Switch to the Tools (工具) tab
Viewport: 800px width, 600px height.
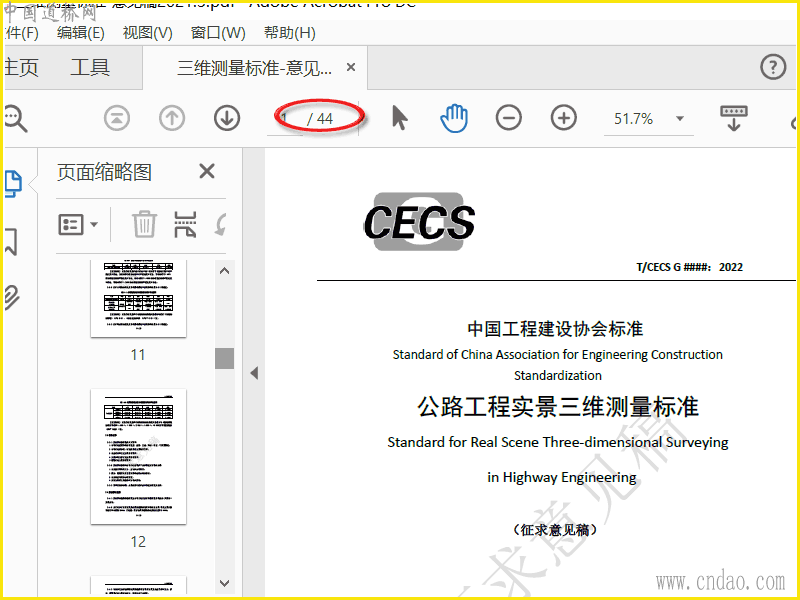pyautogui.click(x=90, y=67)
